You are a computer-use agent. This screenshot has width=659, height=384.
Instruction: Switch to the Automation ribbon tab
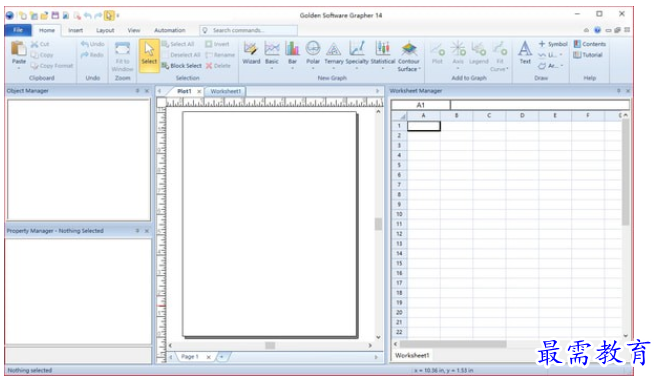(169, 30)
